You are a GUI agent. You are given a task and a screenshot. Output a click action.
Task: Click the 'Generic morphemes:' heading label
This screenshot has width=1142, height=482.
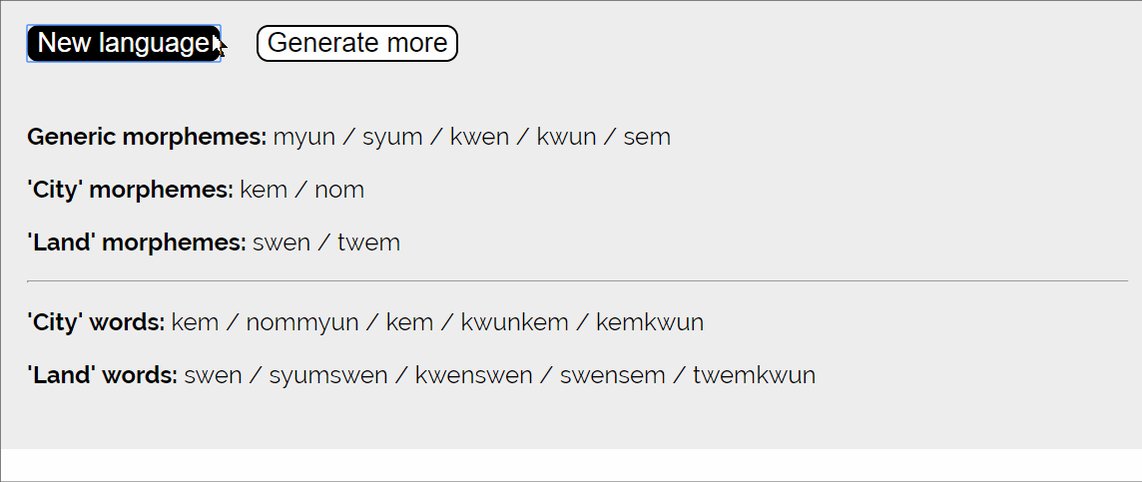point(146,137)
